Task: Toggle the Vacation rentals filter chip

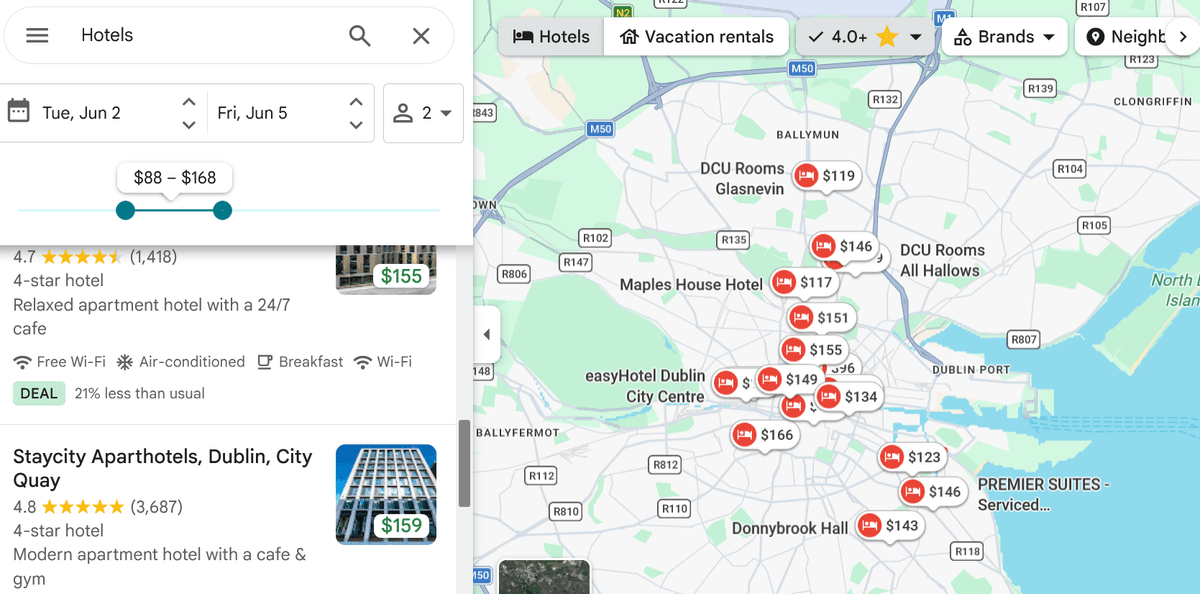Action: pos(697,37)
